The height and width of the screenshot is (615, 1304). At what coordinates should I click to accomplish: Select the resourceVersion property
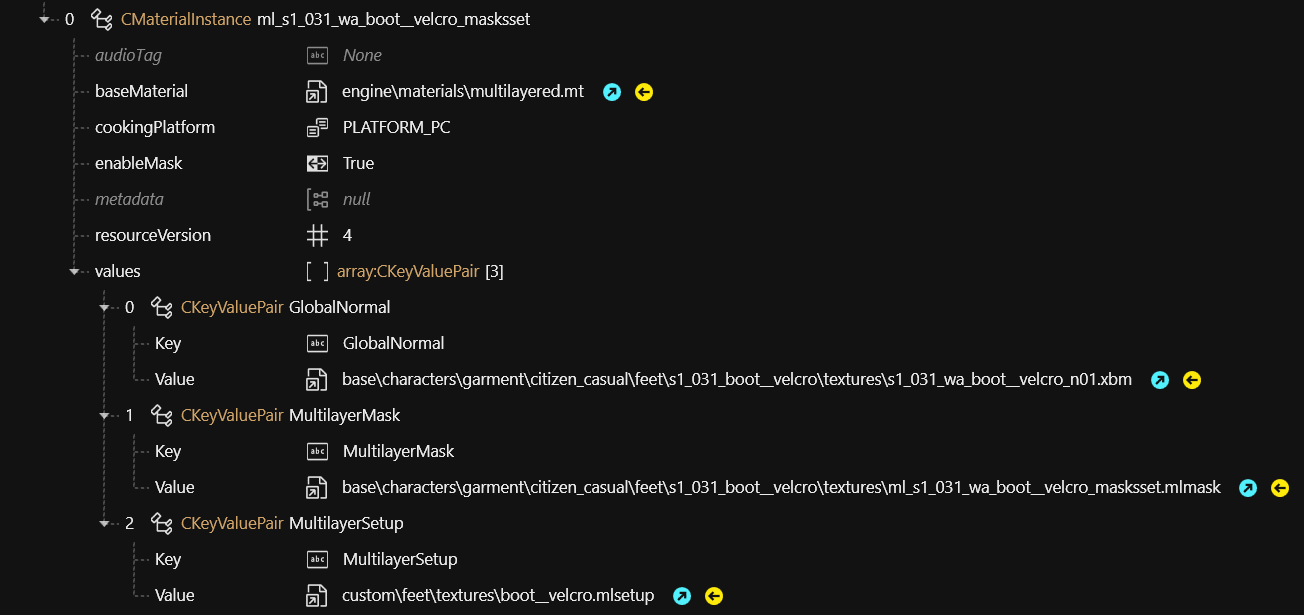(153, 235)
